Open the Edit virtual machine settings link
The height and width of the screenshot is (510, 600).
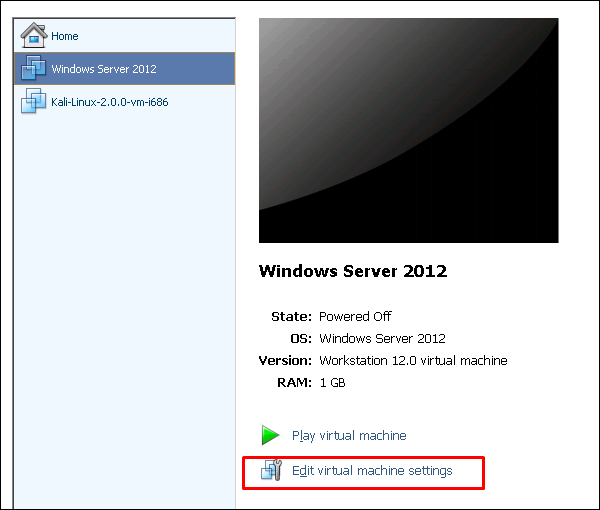coord(372,471)
